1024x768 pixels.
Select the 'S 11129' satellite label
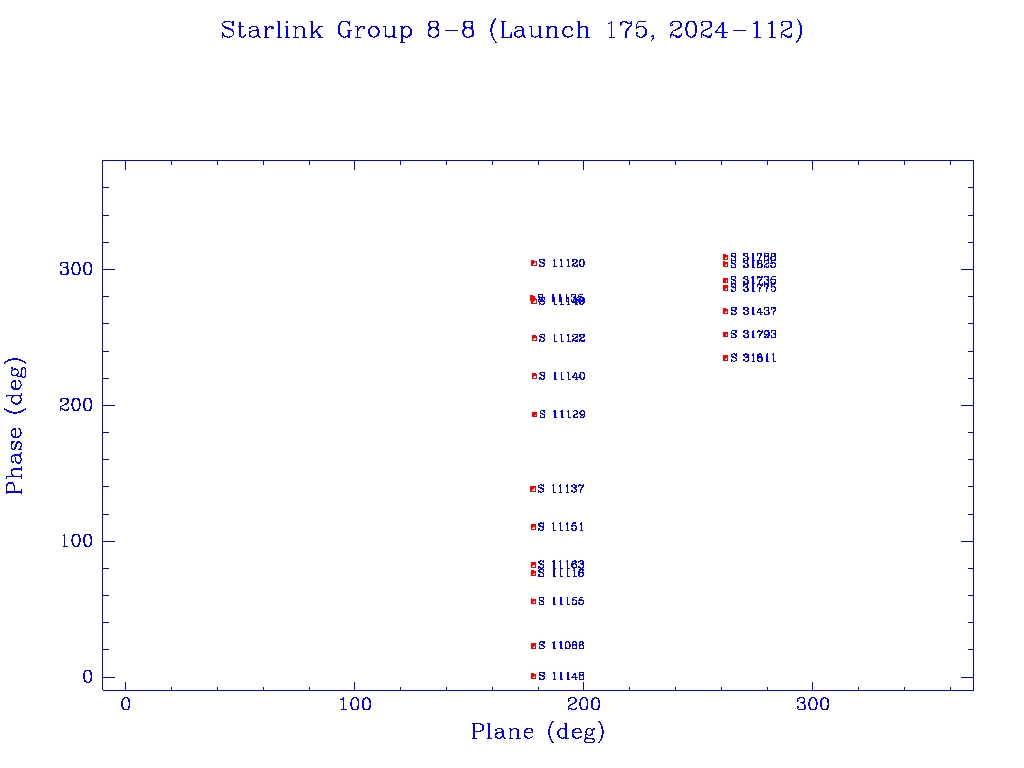(562, 414)
